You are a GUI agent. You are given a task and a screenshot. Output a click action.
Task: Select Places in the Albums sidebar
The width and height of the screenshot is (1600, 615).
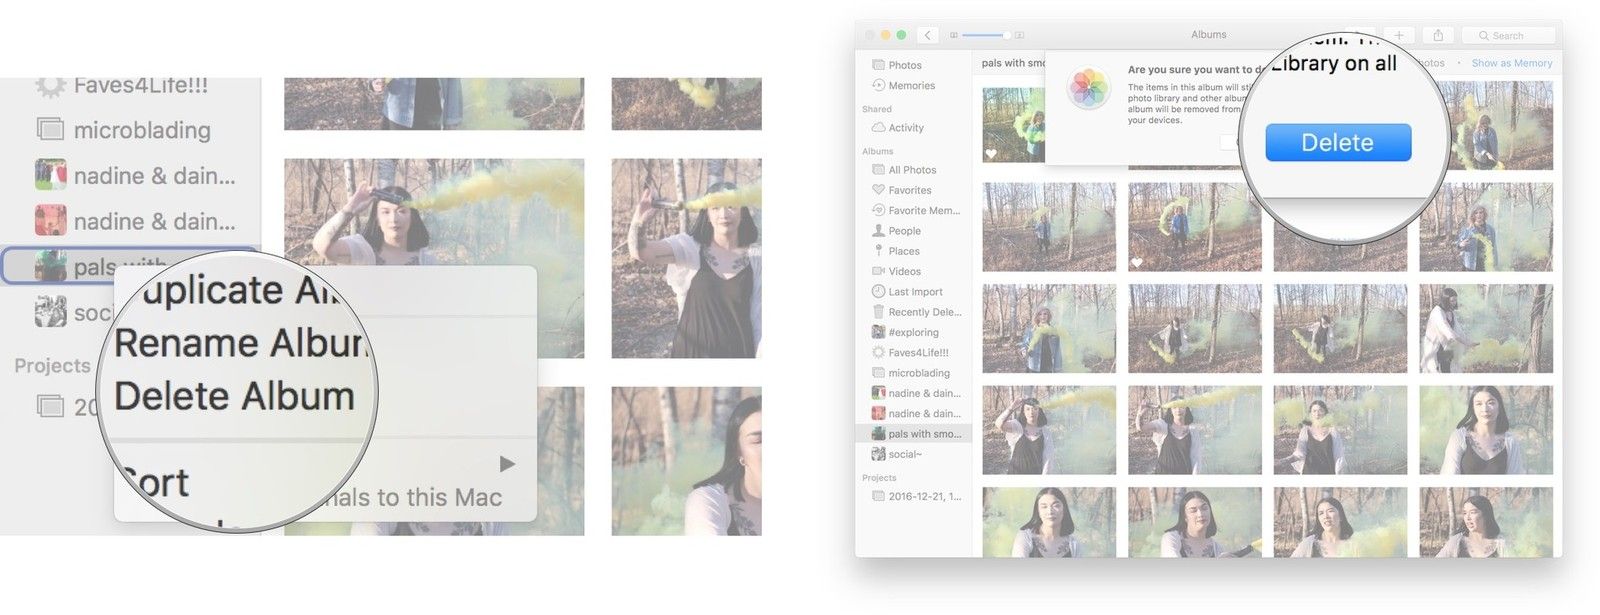tap(903, 251)
